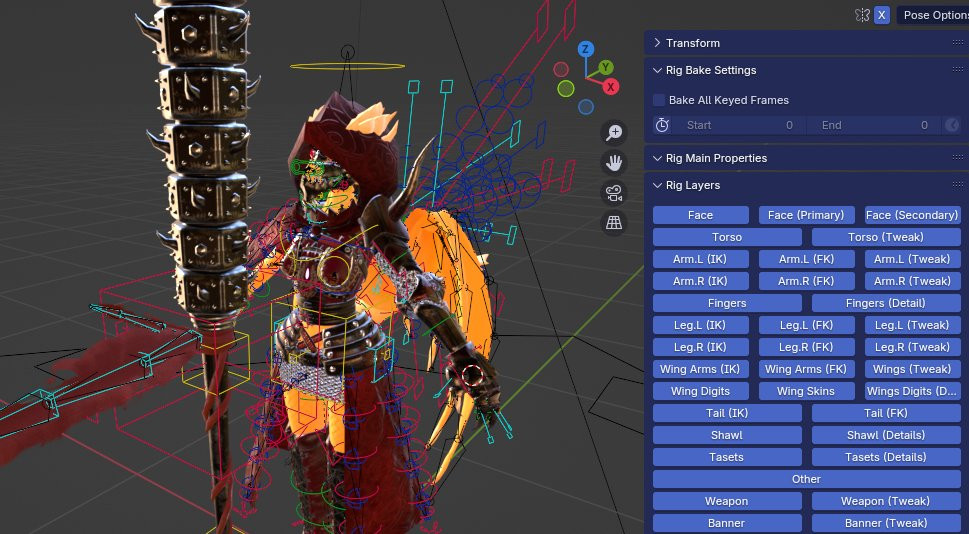969x534 pixels.
Task: Toggle Arm.L (Tweak) layer
Action: 912,259
